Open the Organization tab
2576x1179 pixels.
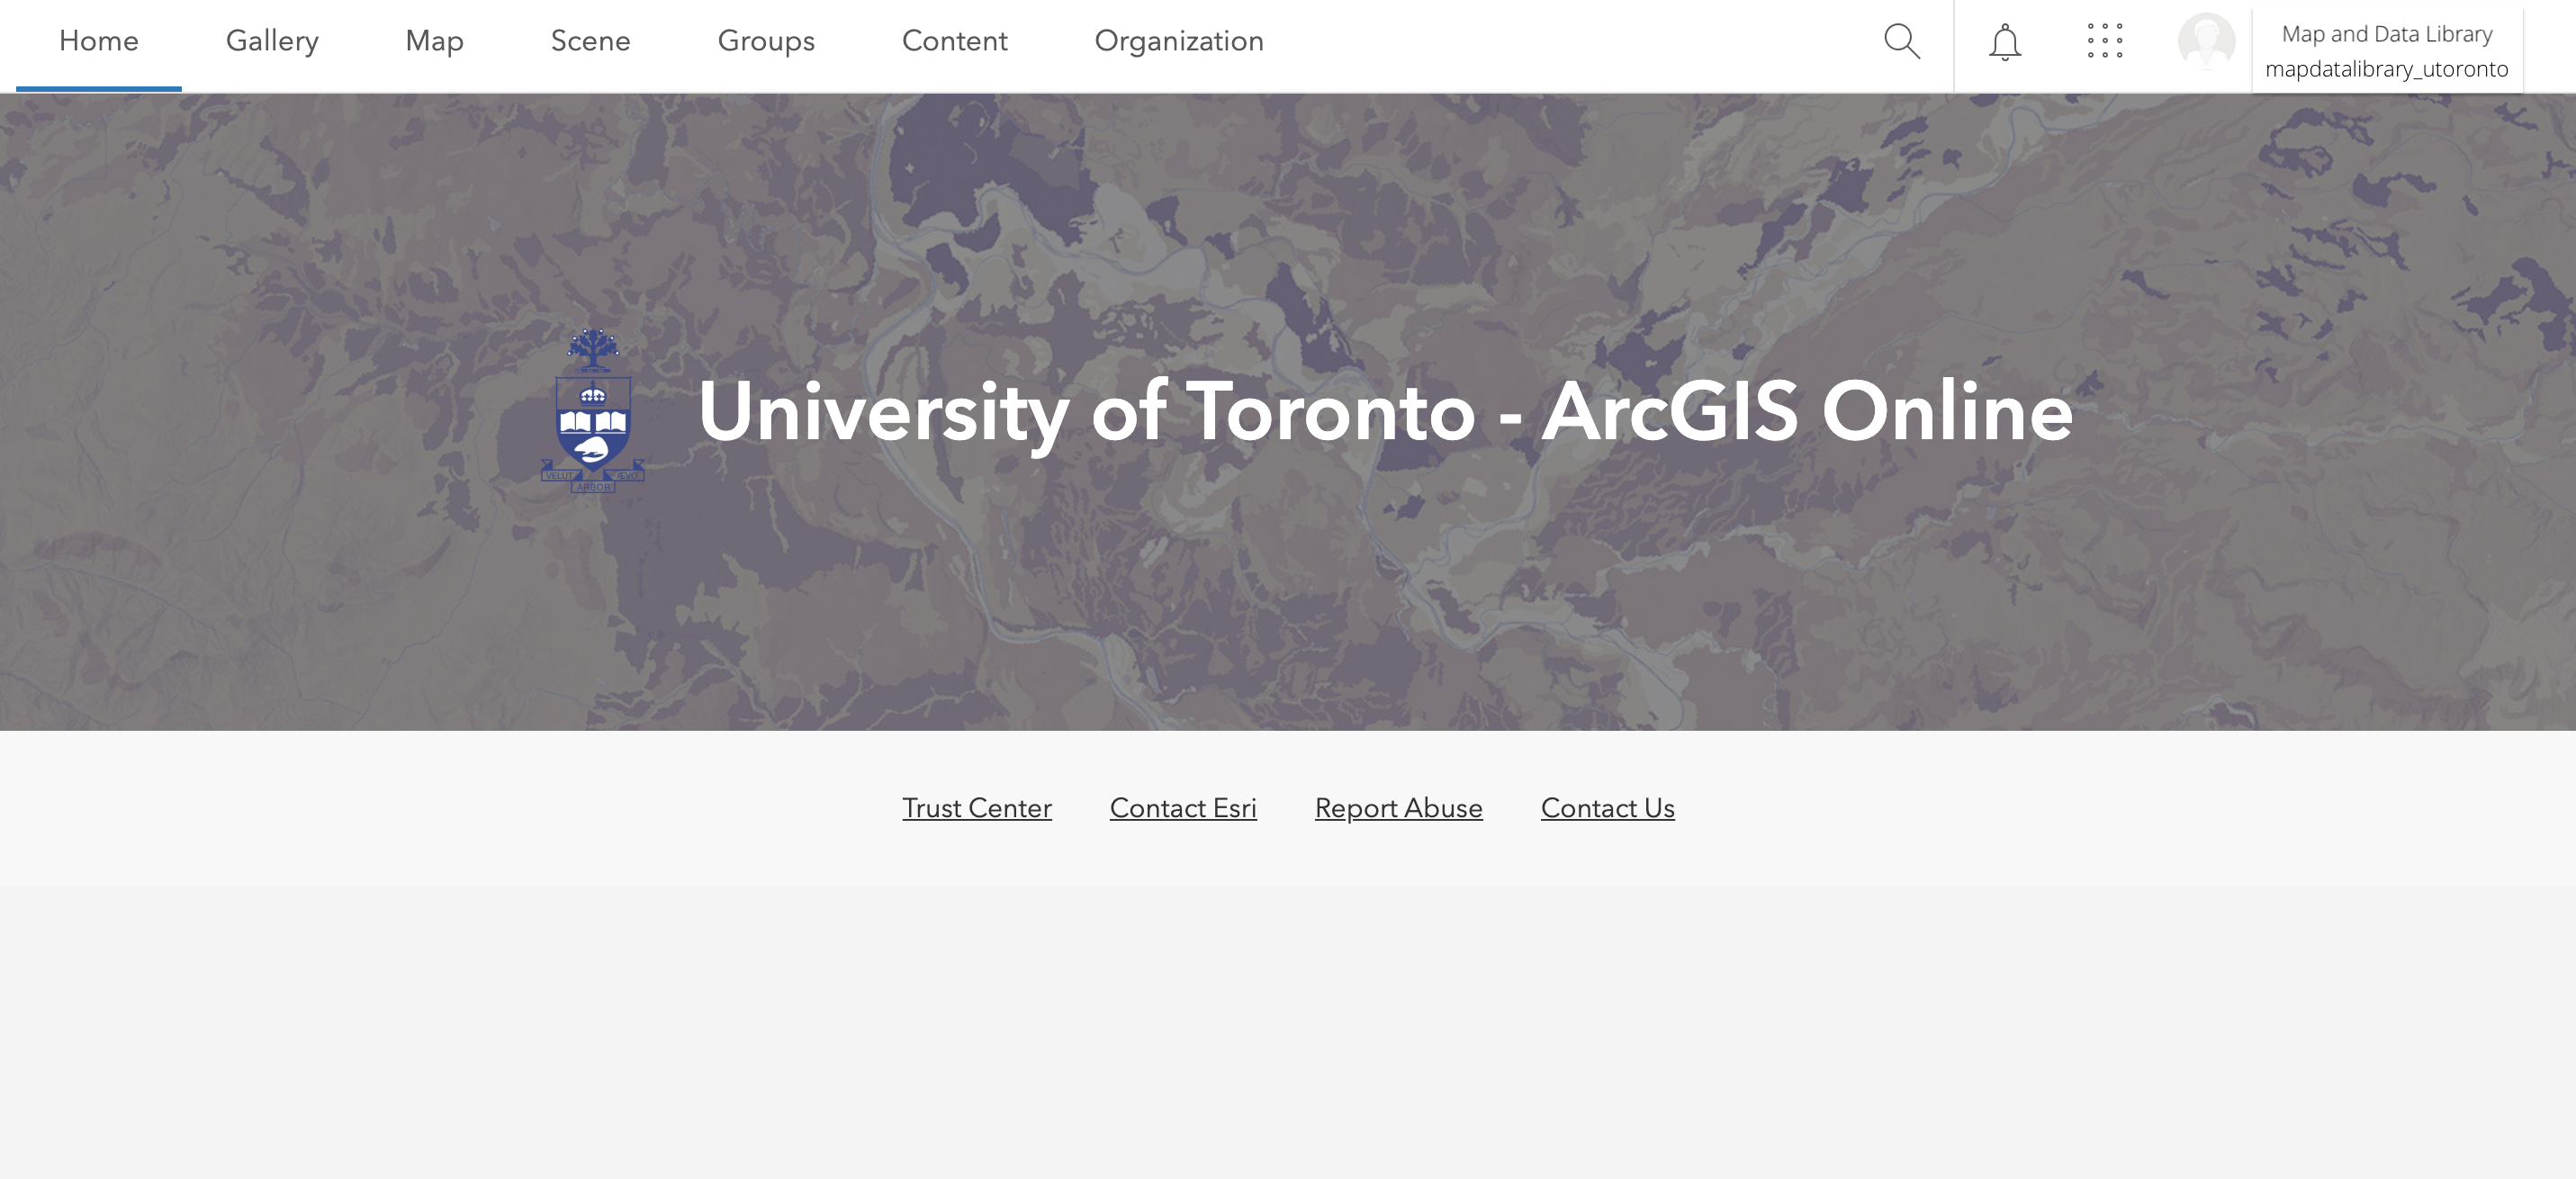click(x=1179, y=42)
